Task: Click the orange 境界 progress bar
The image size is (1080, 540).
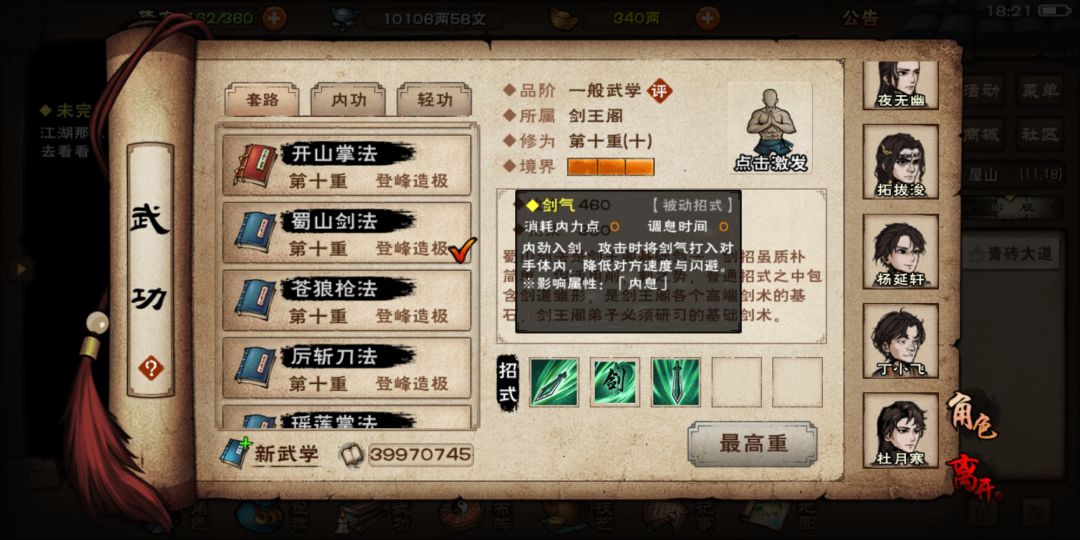Action: (x=610, y=167)
